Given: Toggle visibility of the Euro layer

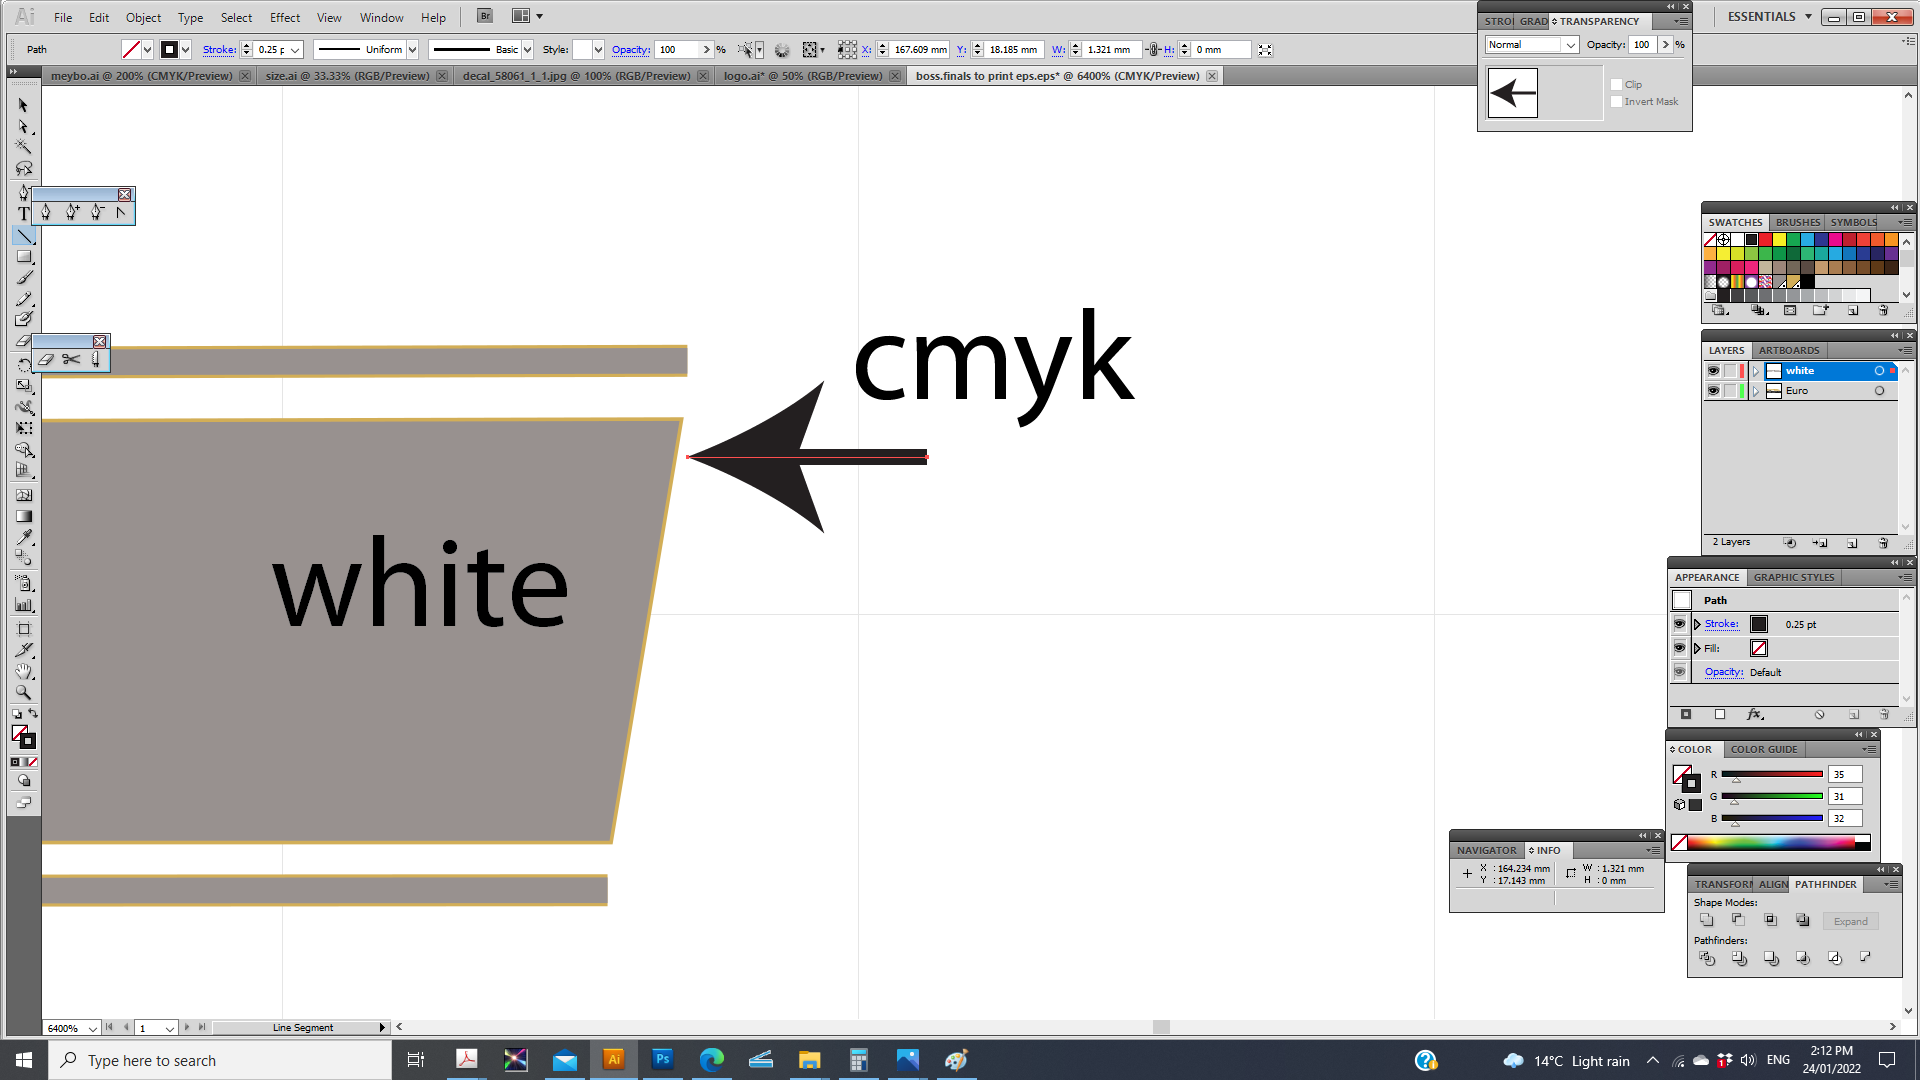Looking at the screenshot, I should (x=1714, y=391).
